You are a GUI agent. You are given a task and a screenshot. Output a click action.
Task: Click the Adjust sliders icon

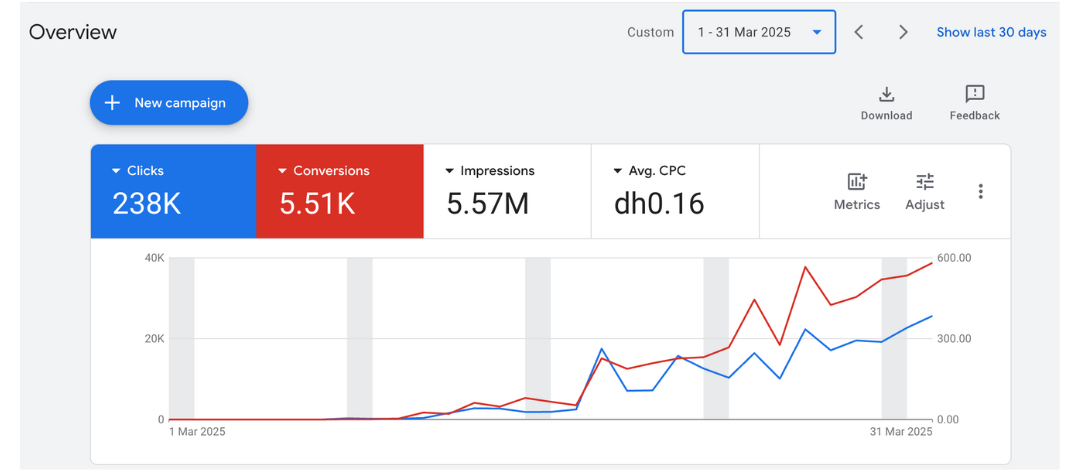click(925, 182)
